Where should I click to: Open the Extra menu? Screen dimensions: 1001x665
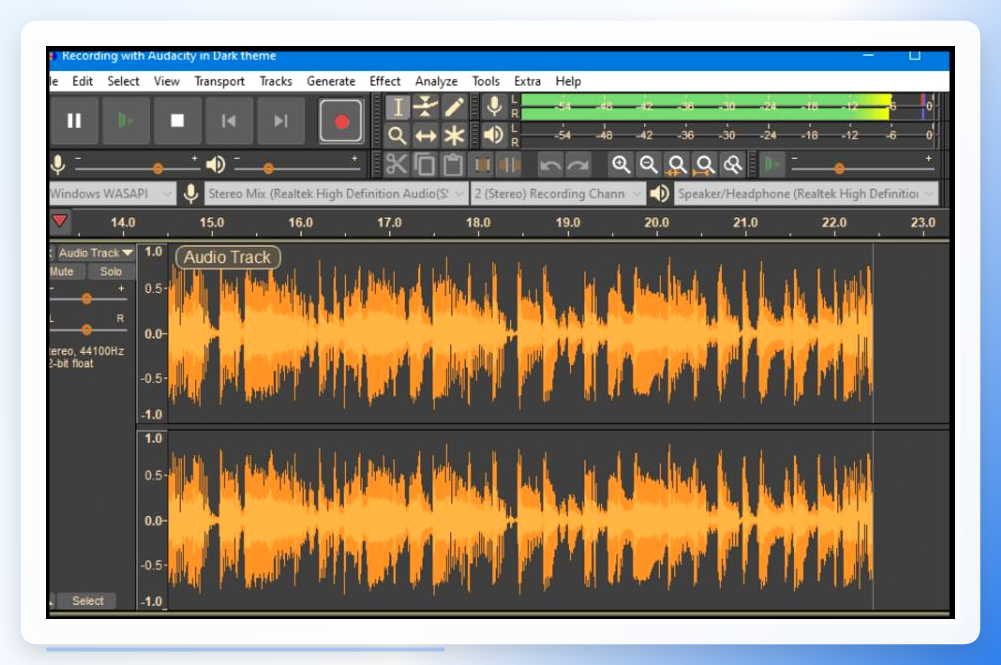pos(527,81)
